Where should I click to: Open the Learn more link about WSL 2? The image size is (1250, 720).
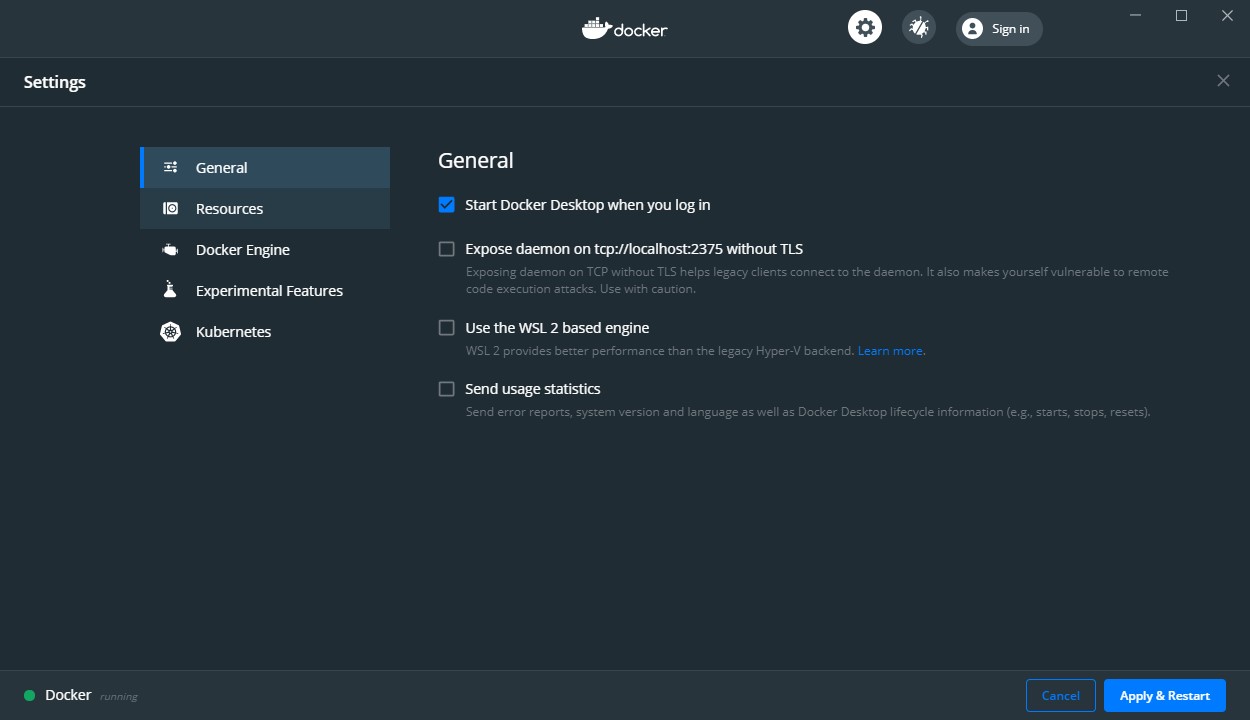889,350
